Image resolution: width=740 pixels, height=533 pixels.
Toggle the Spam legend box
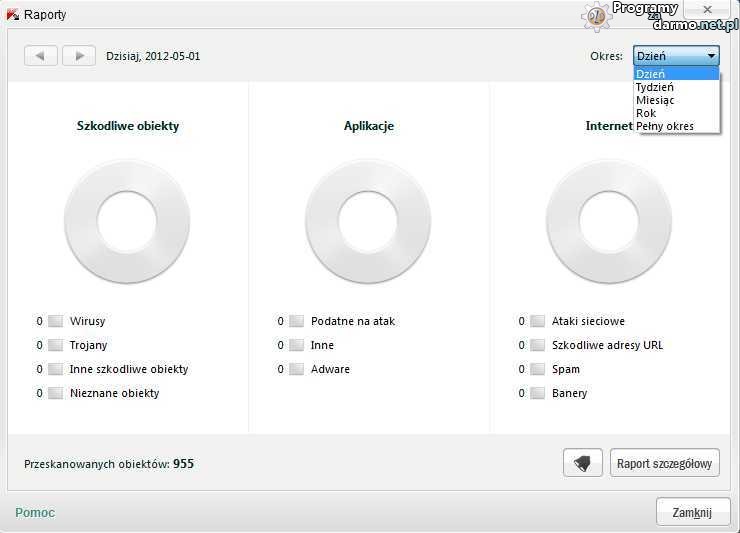(538, 369)
